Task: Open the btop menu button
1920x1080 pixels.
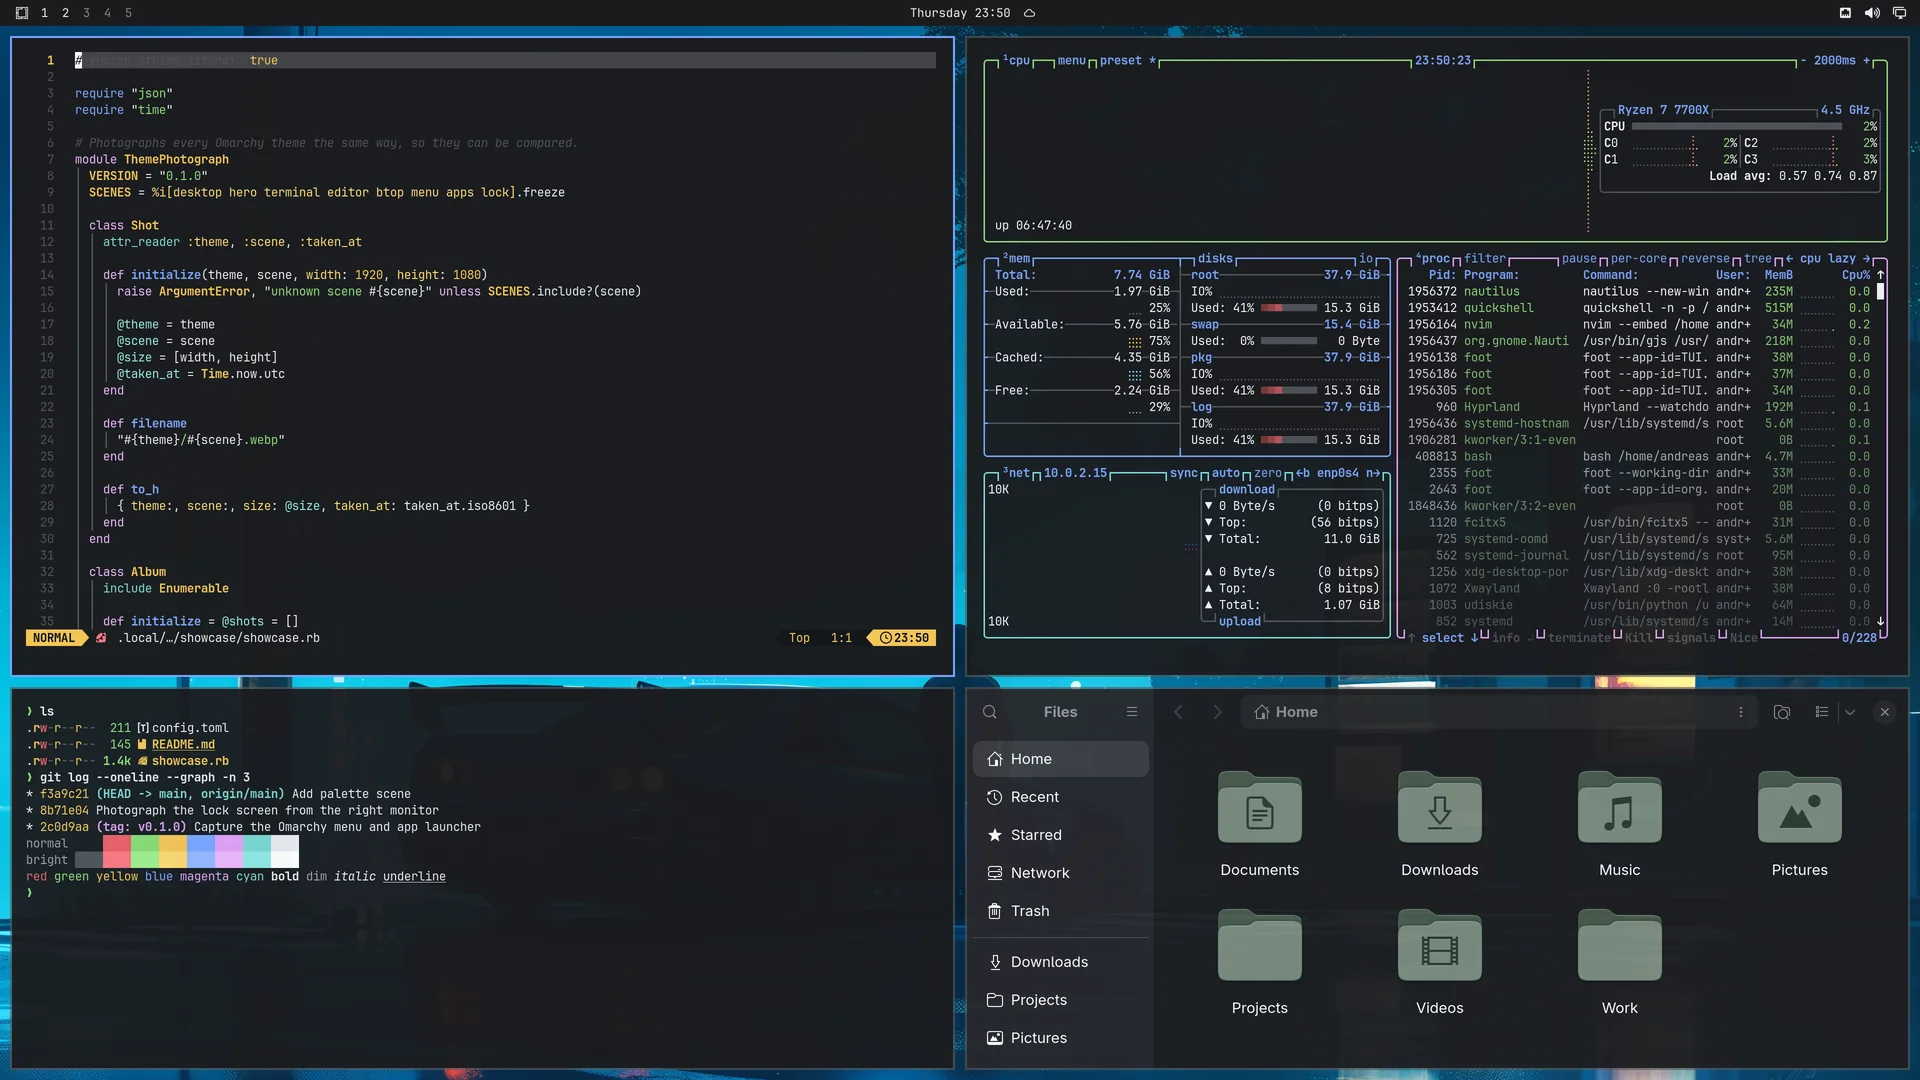Action: [x=1071, y=61]
